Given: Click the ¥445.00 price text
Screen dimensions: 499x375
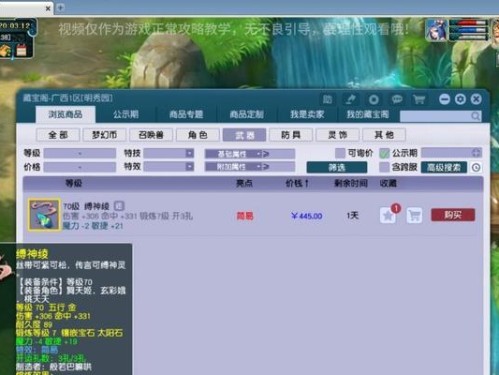Looking at the screenshot, I should (306, 216).
